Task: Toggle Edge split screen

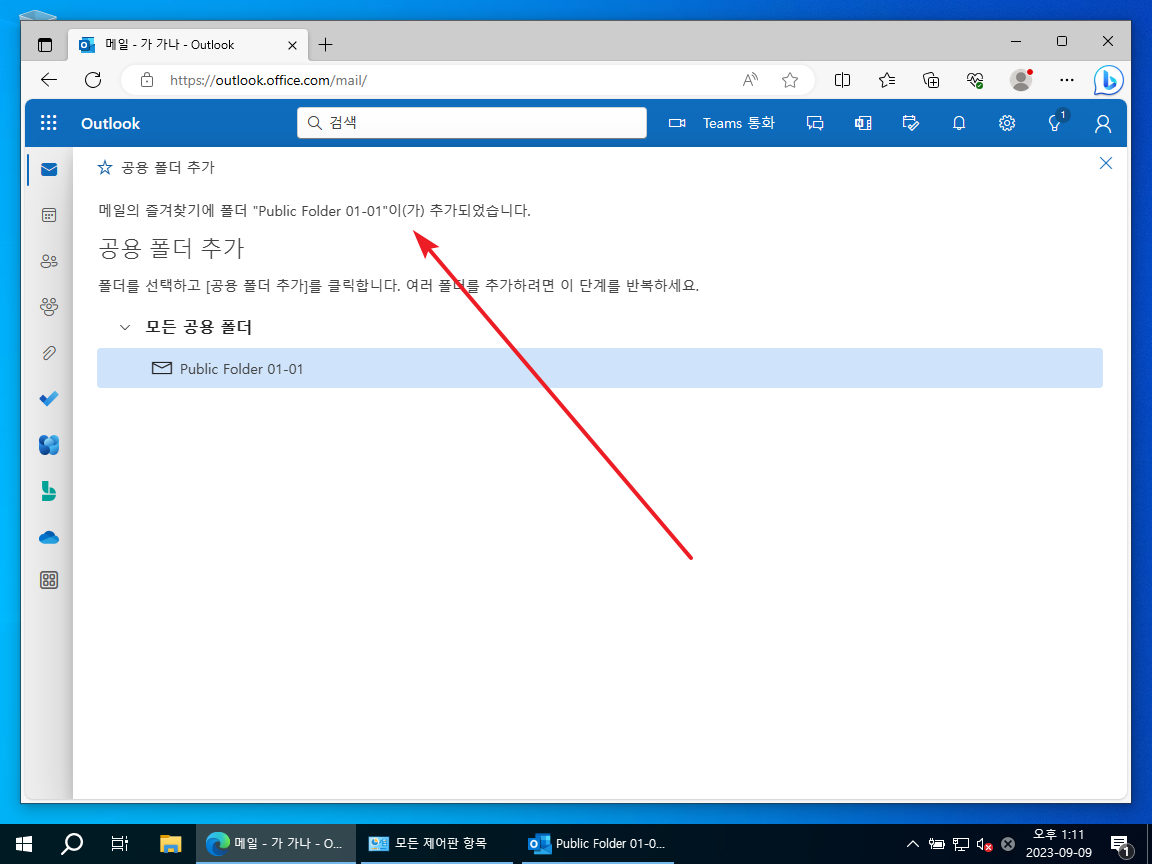Action: 843,80
